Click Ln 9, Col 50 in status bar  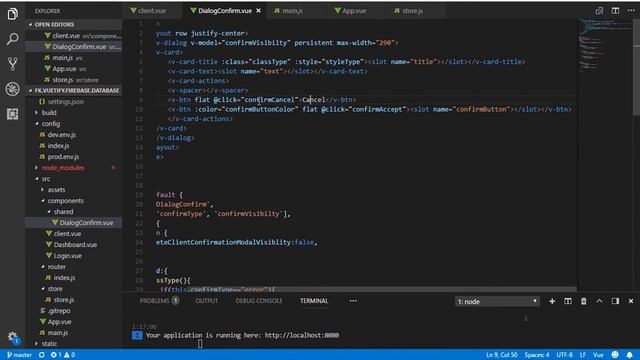point(502,355)
